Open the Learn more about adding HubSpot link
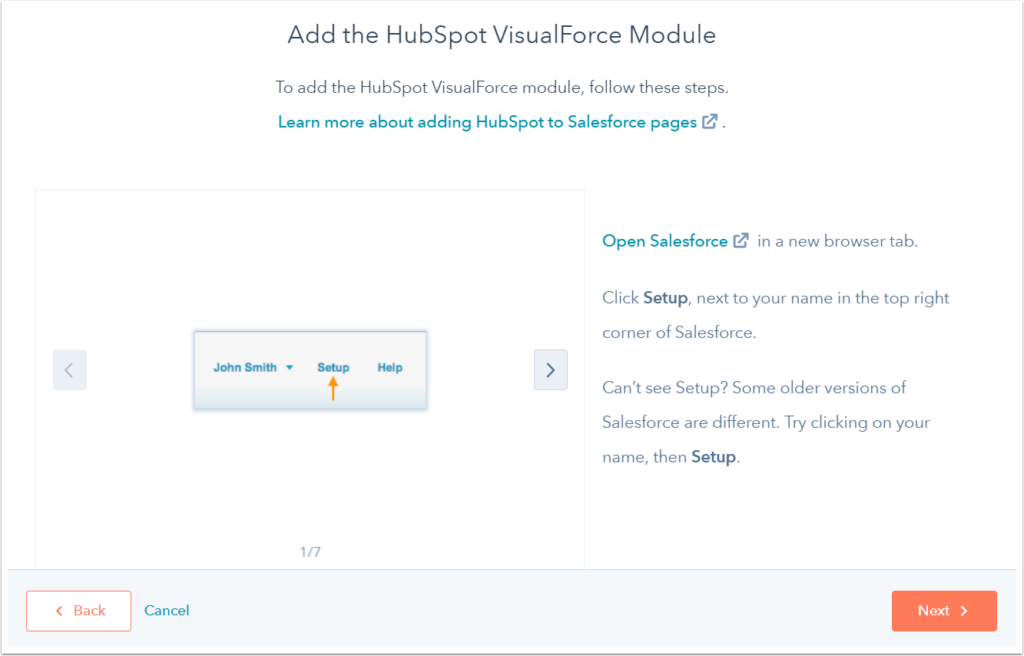 click(487, 121)
